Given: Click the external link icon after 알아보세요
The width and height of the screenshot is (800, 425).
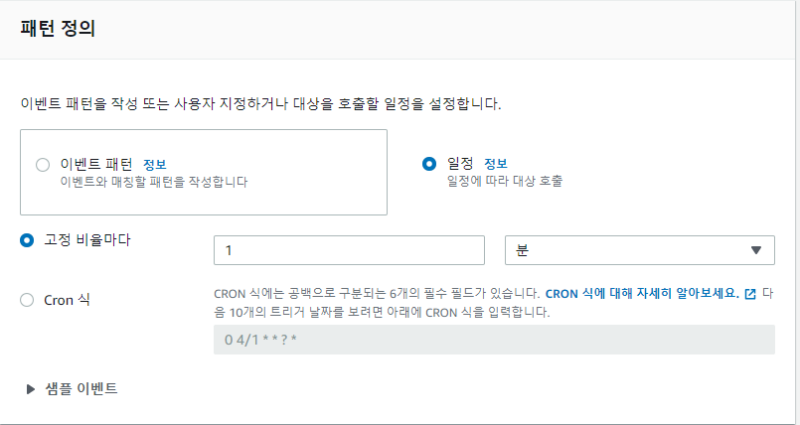Looking at the screenshot, I should tap(750, 295).
